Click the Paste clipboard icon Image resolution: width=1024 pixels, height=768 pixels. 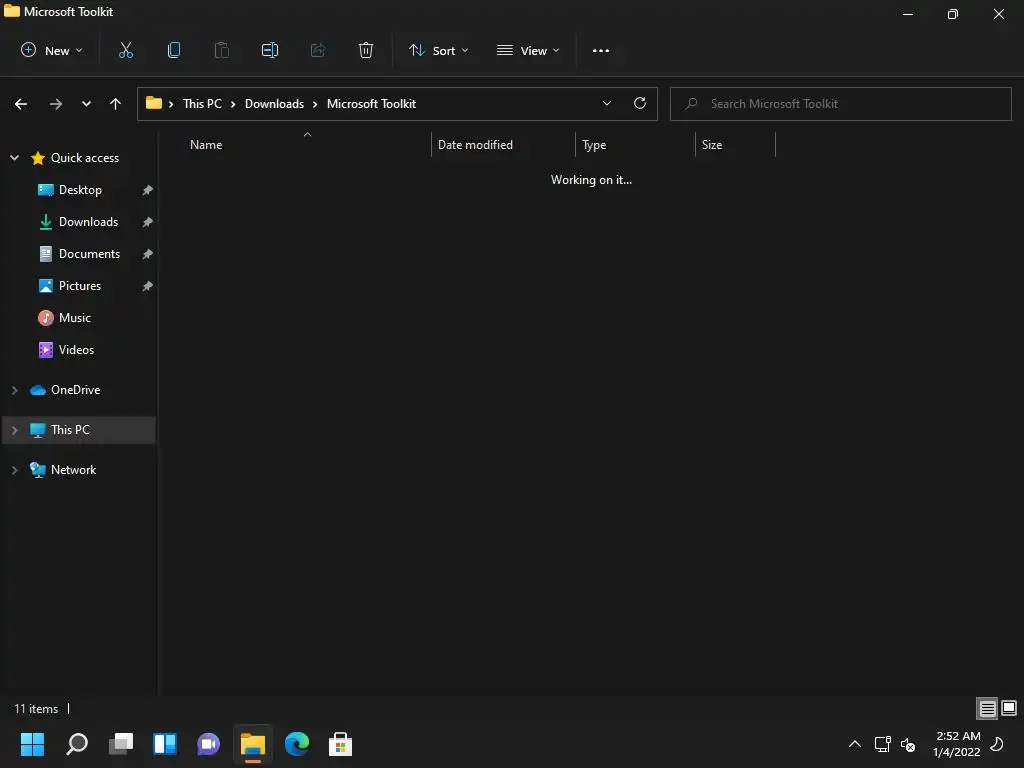pos(221,50)
